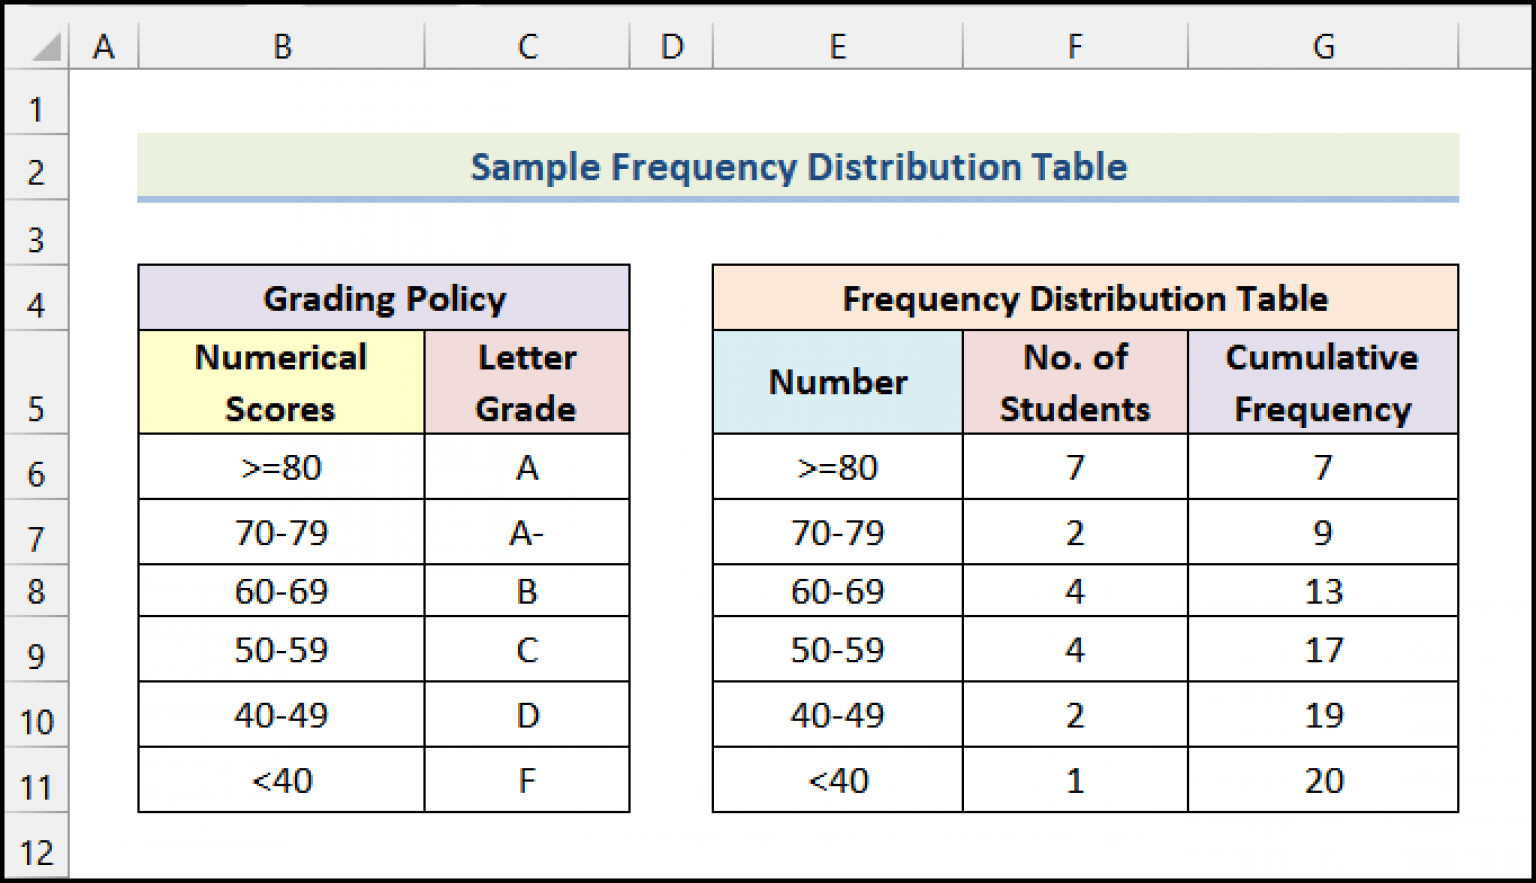Click the cell containing letter grade A
Screen dimensions: 1536x883
[527, 466]
